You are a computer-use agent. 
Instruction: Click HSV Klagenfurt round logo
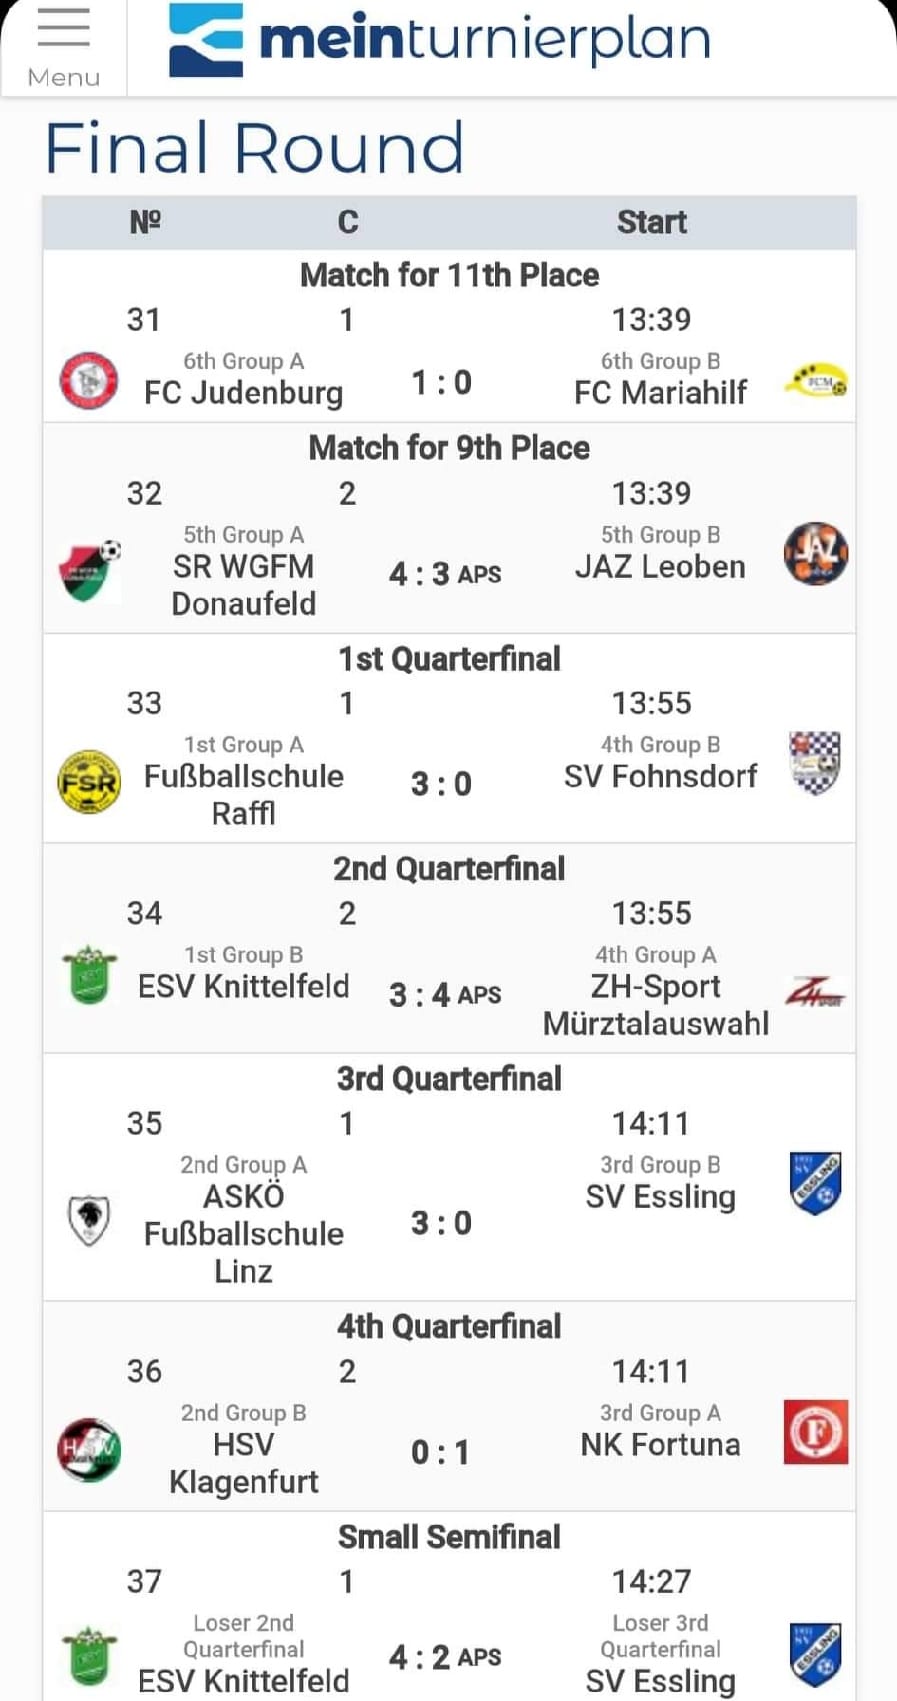click(89, 1449)
